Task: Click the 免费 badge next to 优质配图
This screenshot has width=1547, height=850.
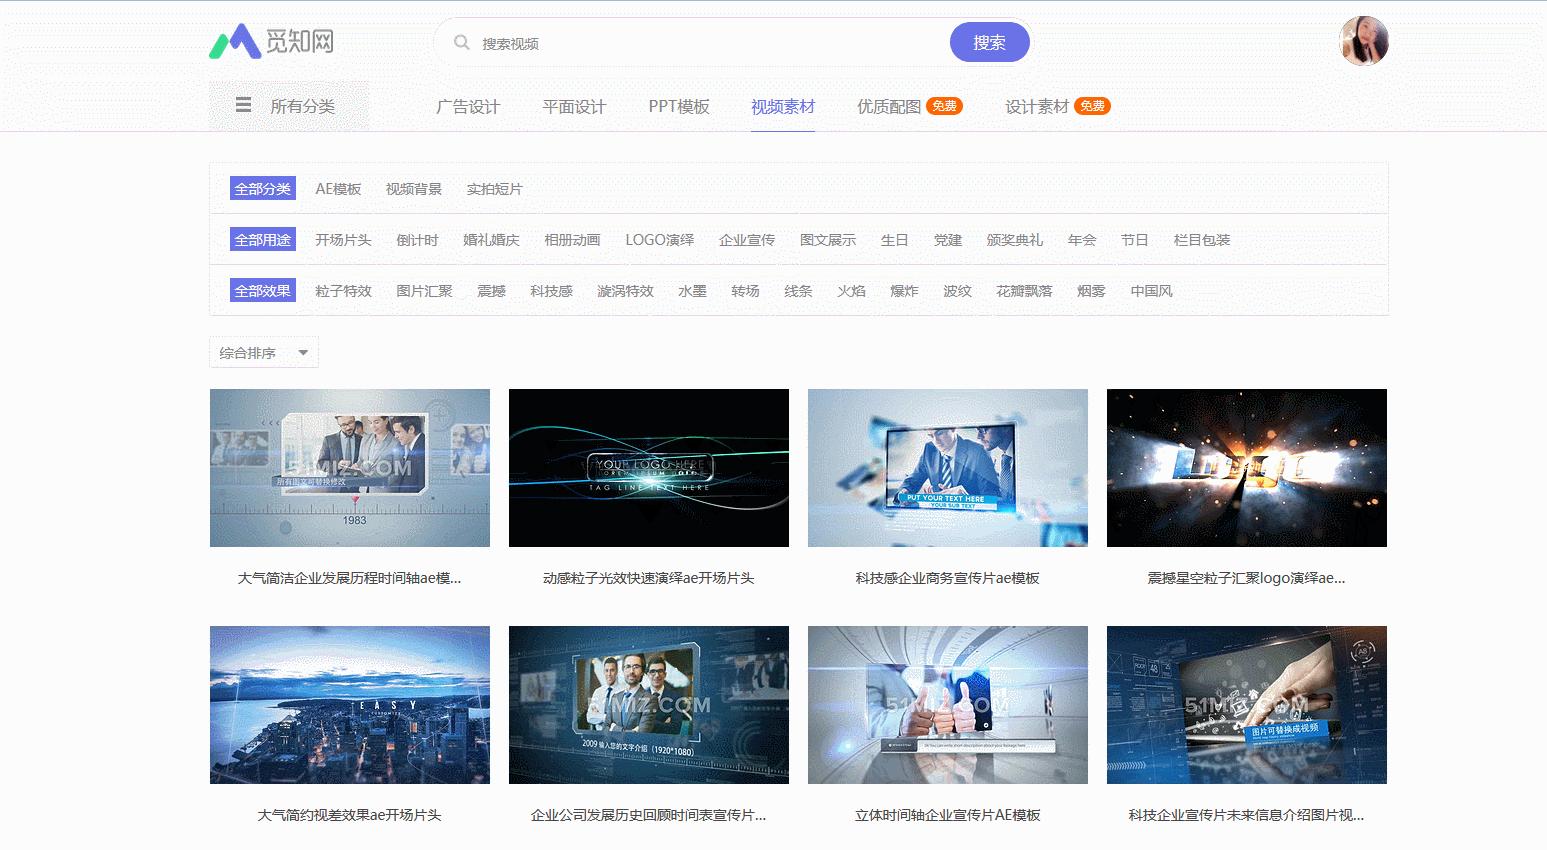Action: point(944,104)
